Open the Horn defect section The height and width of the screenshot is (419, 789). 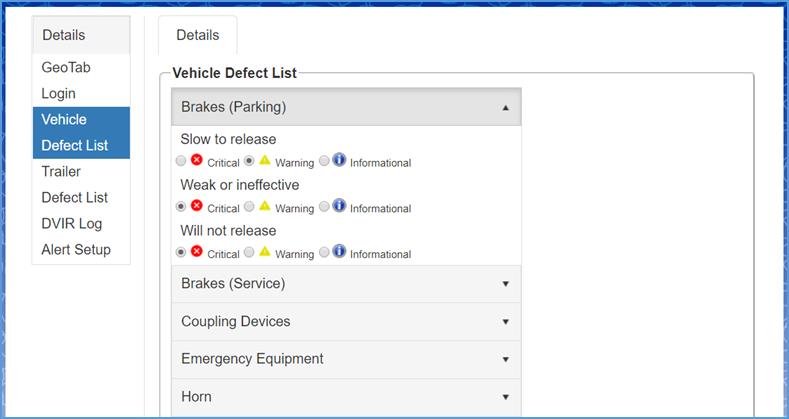click(x=346, y=397)
